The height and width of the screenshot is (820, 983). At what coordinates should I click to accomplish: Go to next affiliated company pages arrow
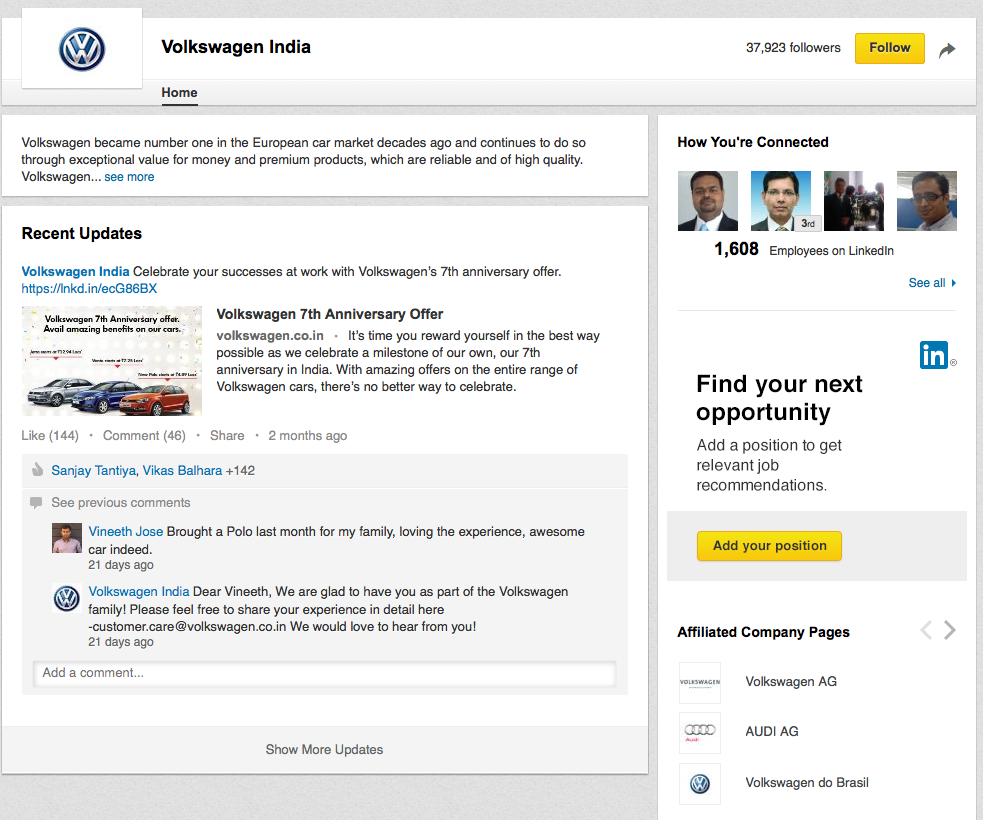click(950, 629)
